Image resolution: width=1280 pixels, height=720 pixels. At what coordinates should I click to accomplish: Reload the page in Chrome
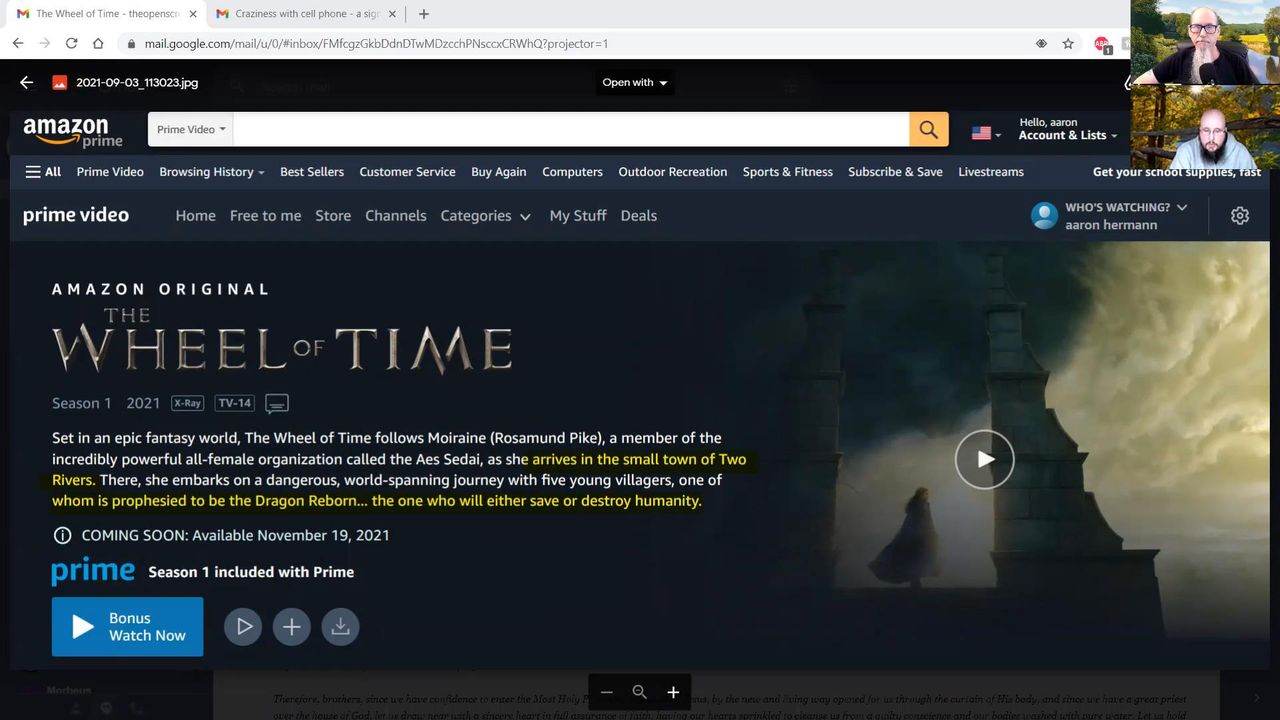pos(71,44)
